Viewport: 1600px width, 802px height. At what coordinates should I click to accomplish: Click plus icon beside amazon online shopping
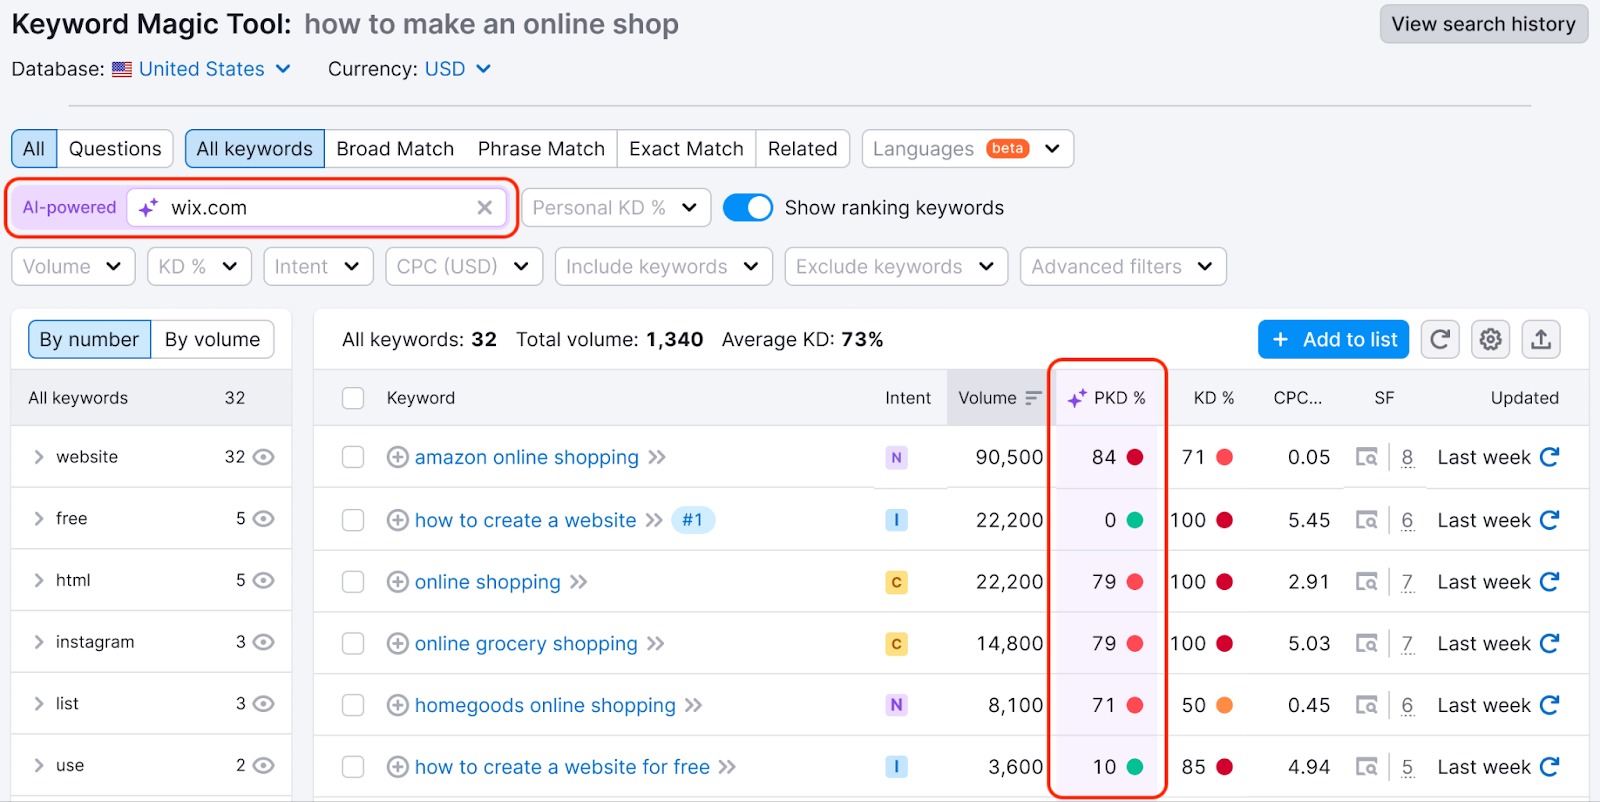[397, 457]
